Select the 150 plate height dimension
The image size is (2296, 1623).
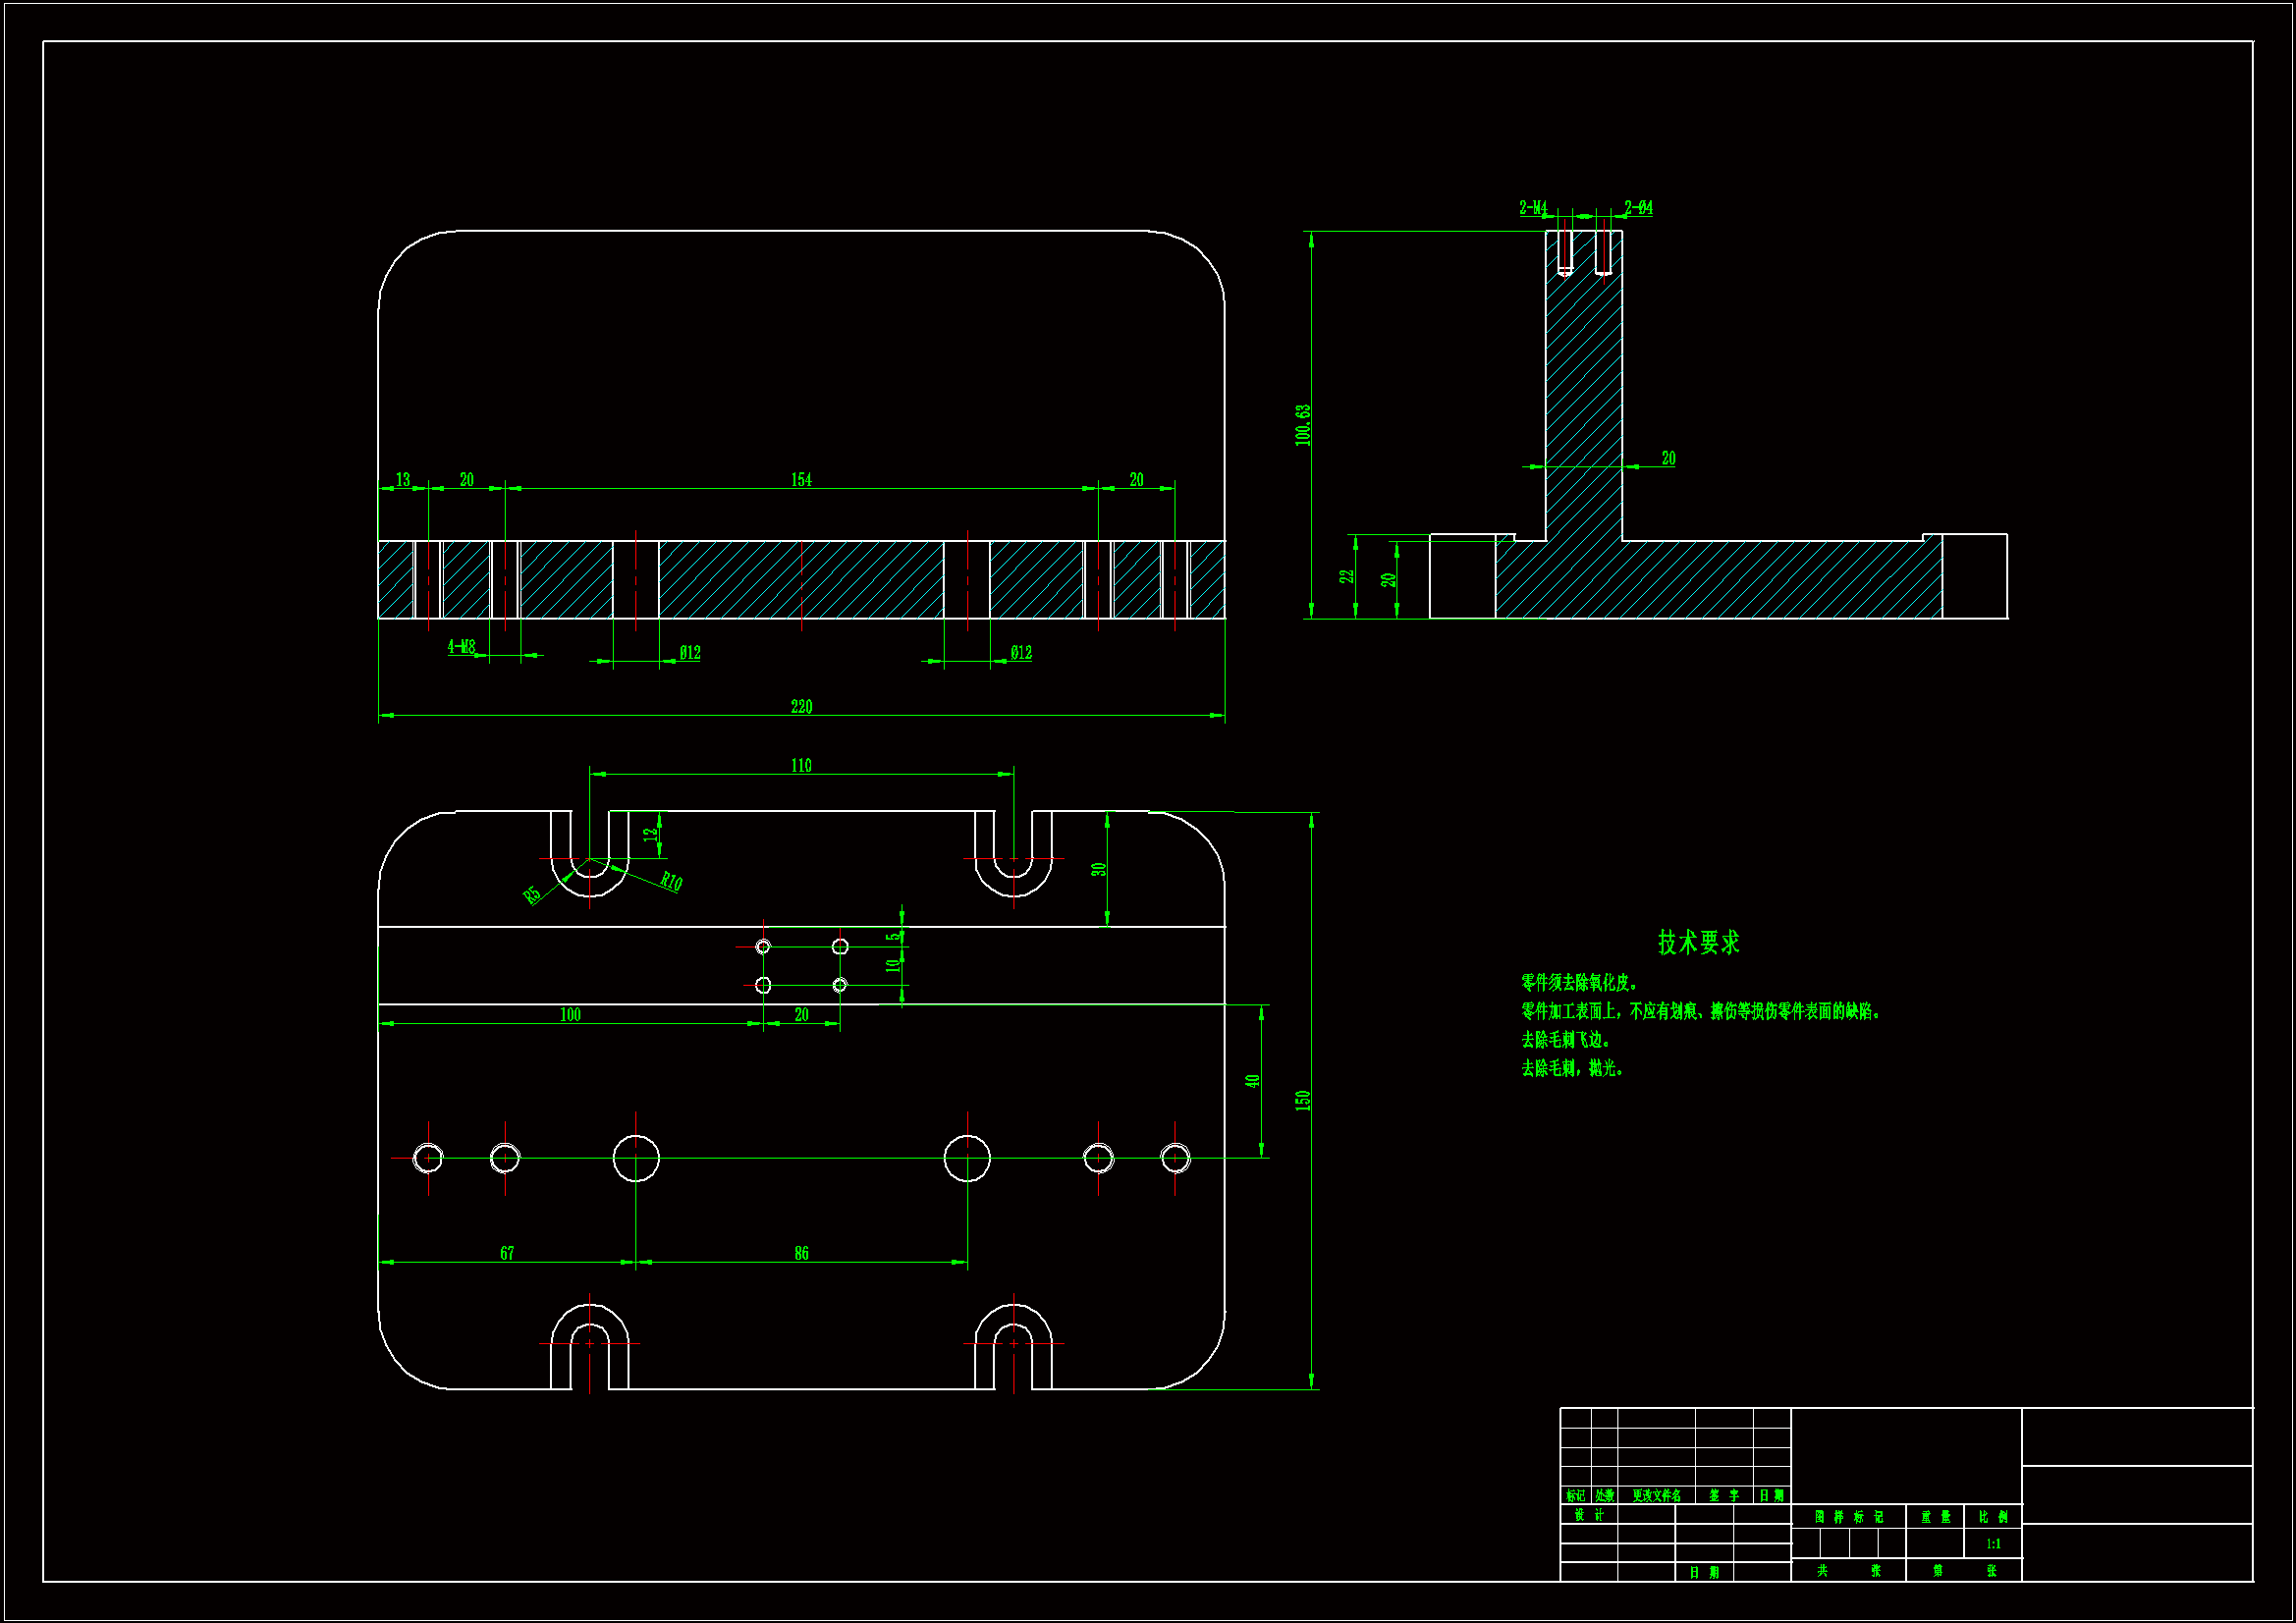click(x=1302, y=1100)
